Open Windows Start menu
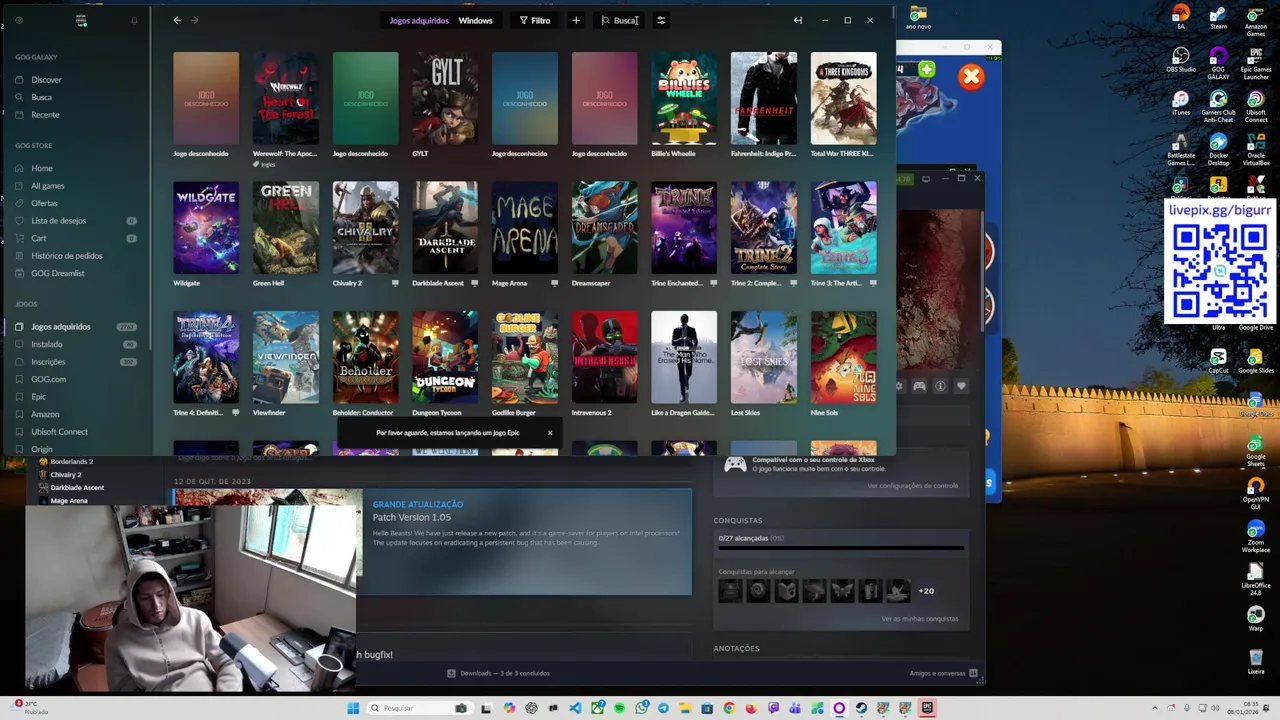 (353, 708)
